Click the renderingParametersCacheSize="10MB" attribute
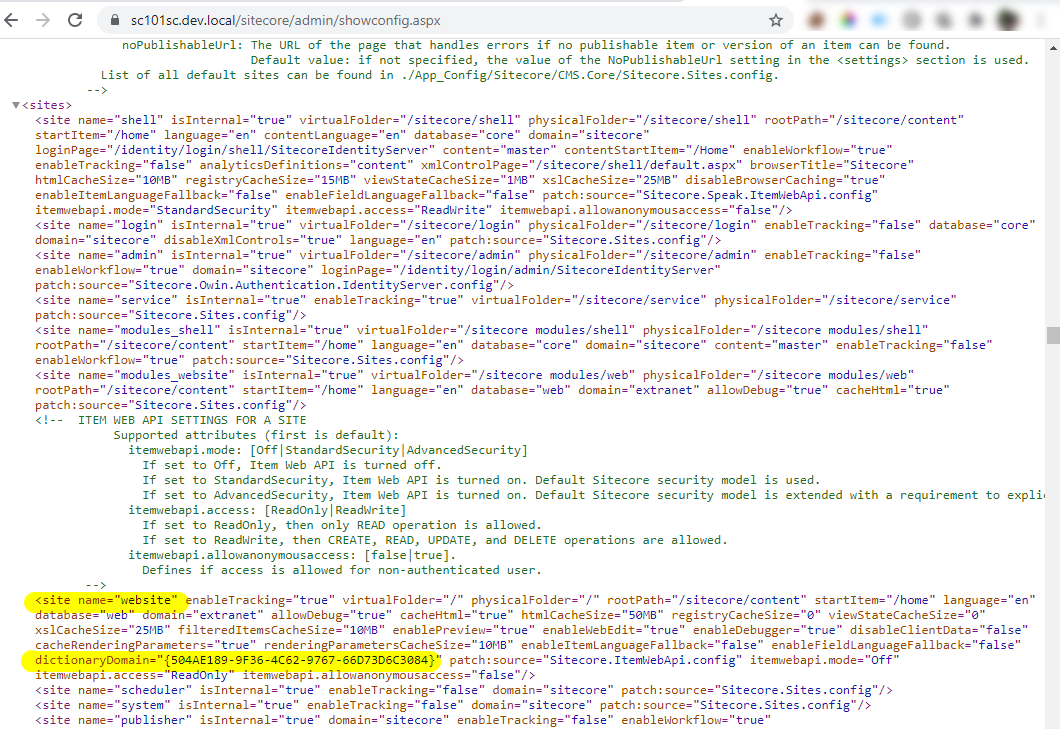The height and width of the screenshot is (729, 1060). [x=389, y=644]
